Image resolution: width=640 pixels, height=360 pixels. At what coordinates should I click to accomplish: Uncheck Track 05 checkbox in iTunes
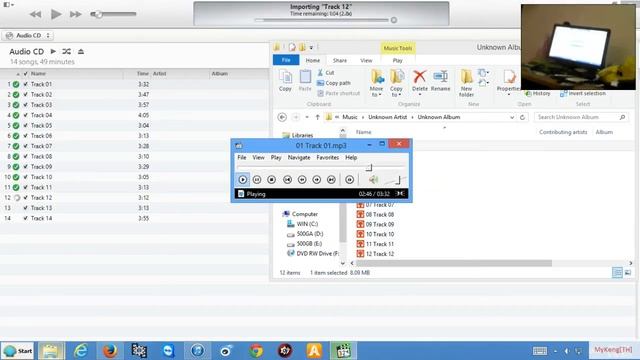pyautogui.click(x=26, y=126)
